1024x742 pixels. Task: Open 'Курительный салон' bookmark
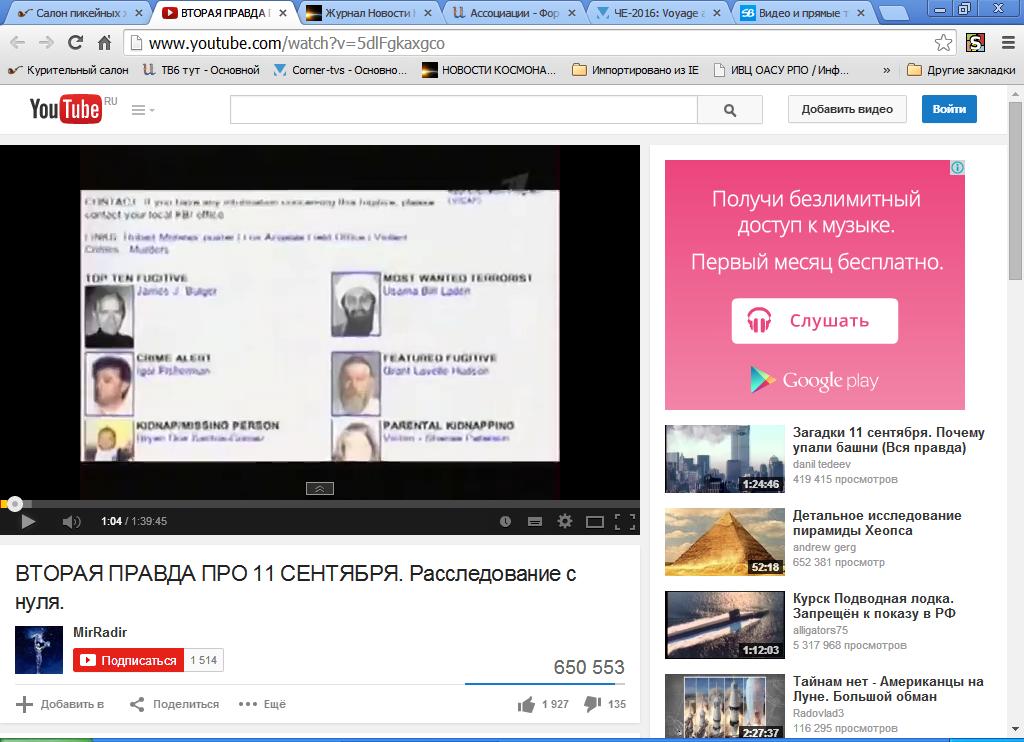coord(68,70)
